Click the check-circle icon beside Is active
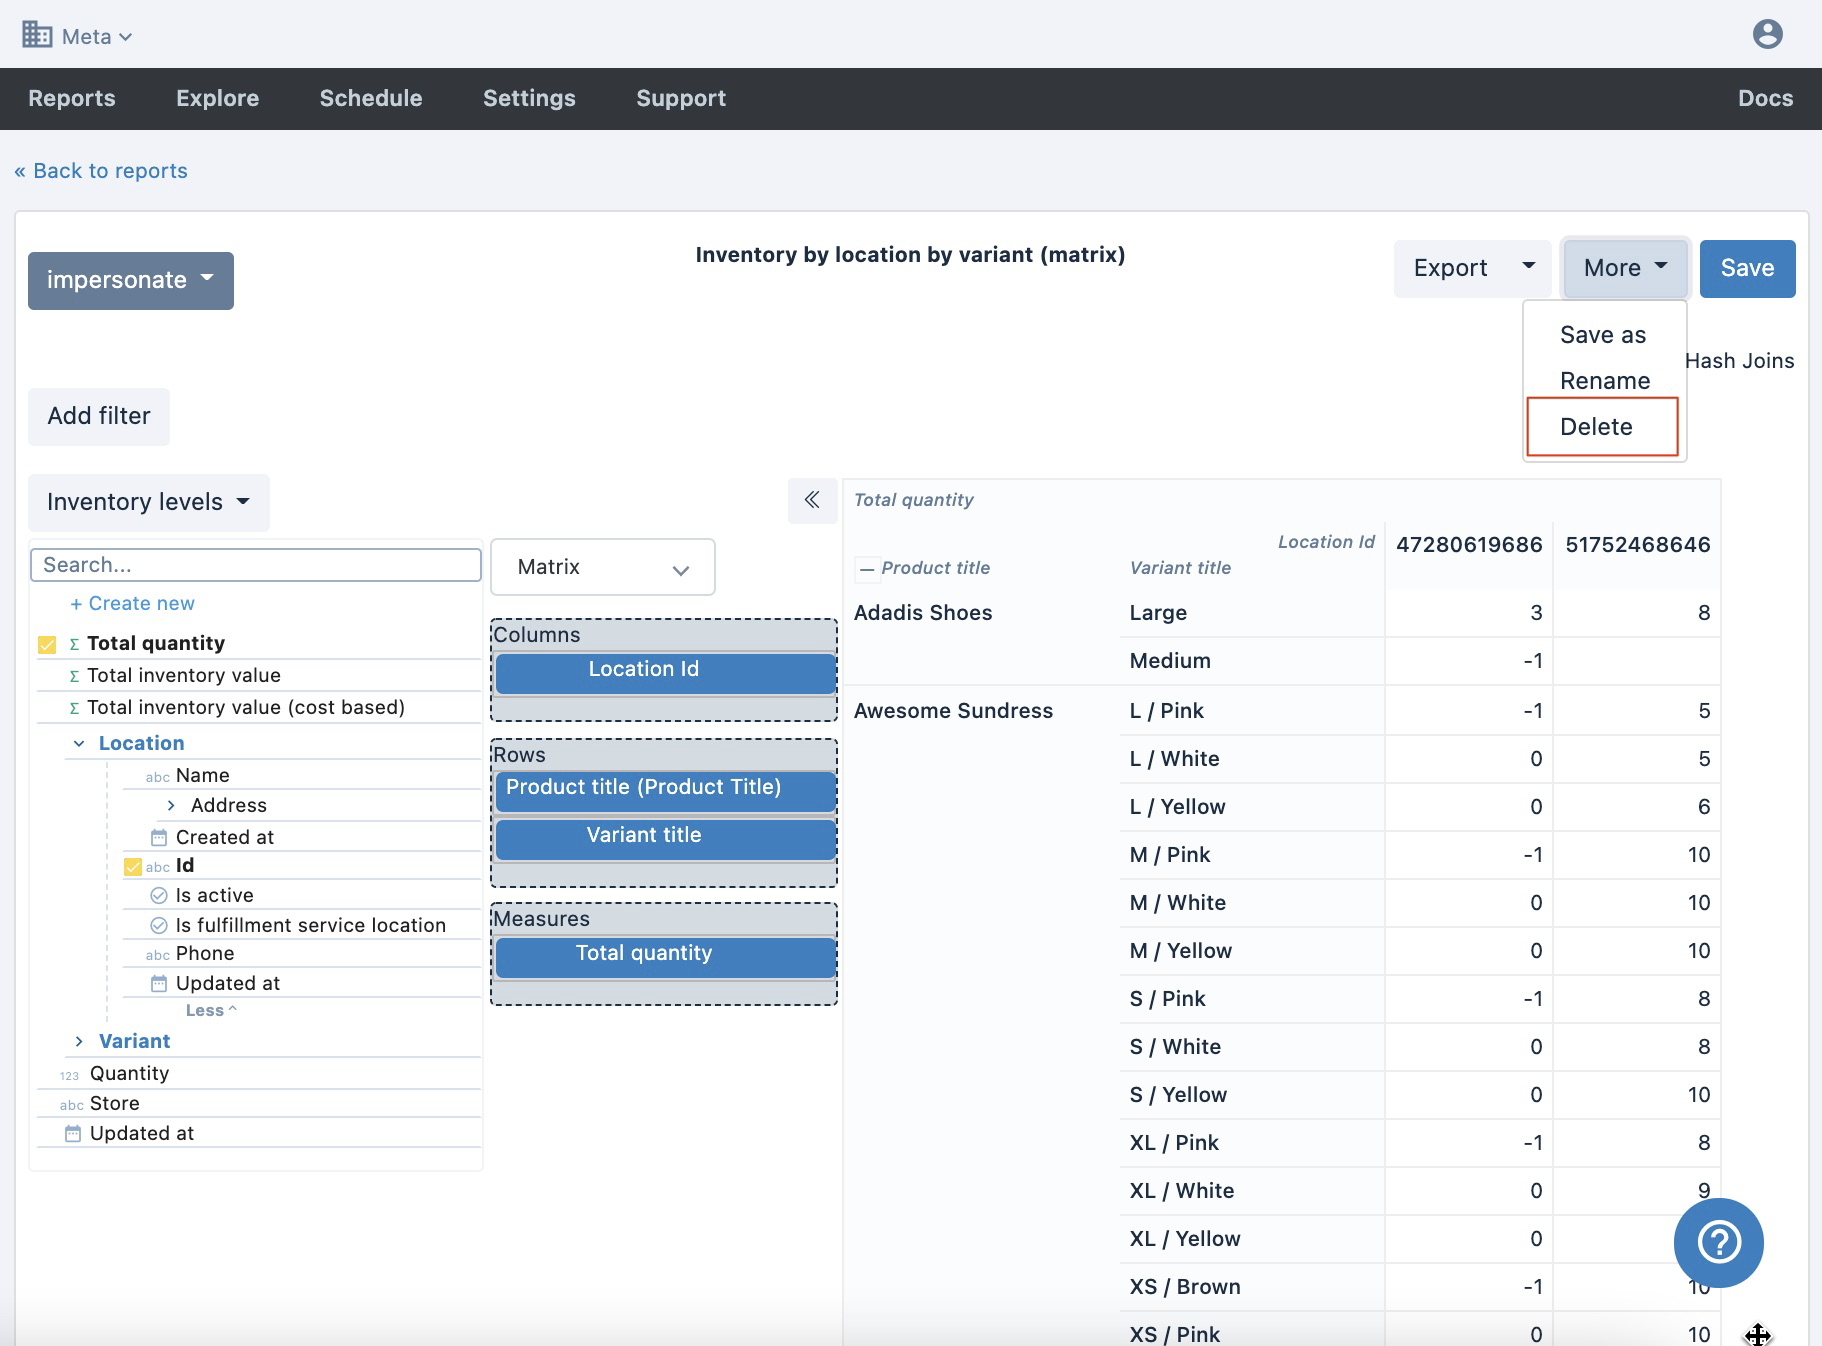The height and width of the screenshot is (1346, 1822). [159, 895]
